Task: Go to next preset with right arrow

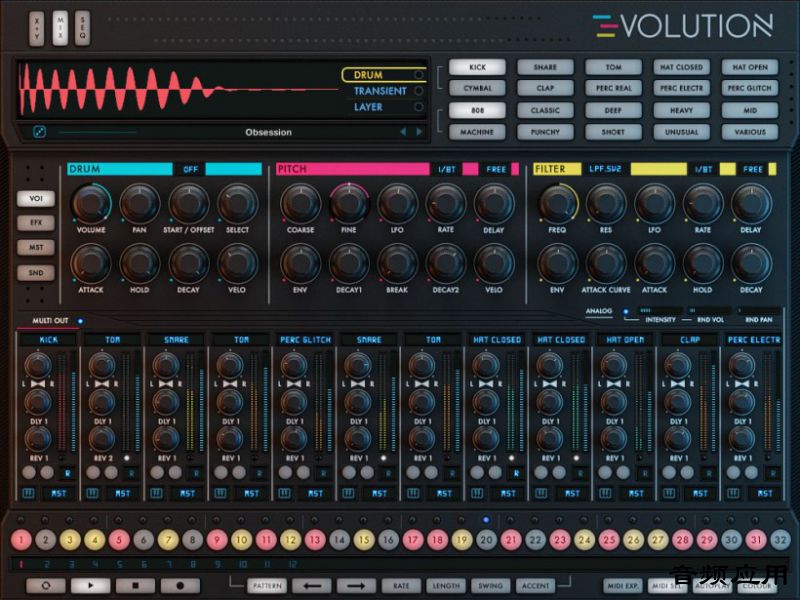Action: pyautogui.click(x=419, y=132)
